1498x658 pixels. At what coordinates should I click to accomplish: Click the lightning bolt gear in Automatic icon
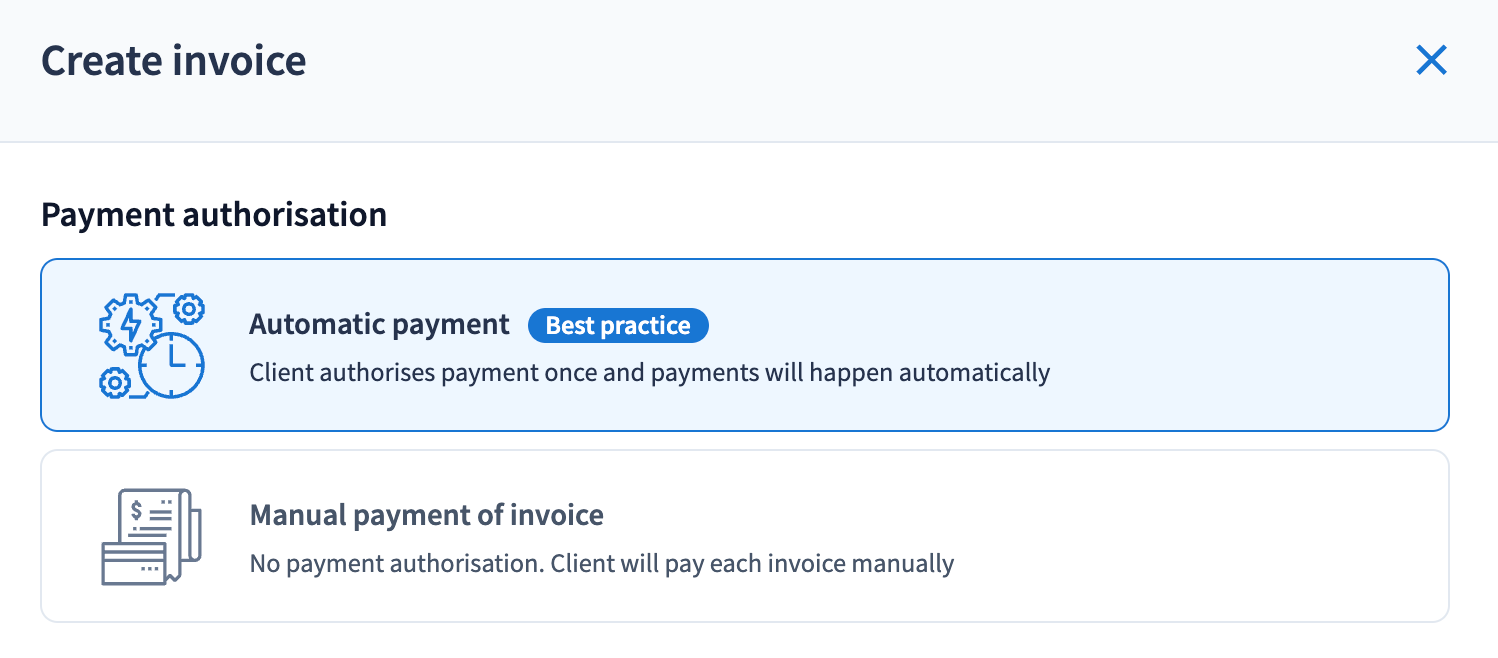pyautogui.click(x=131, y=325)
